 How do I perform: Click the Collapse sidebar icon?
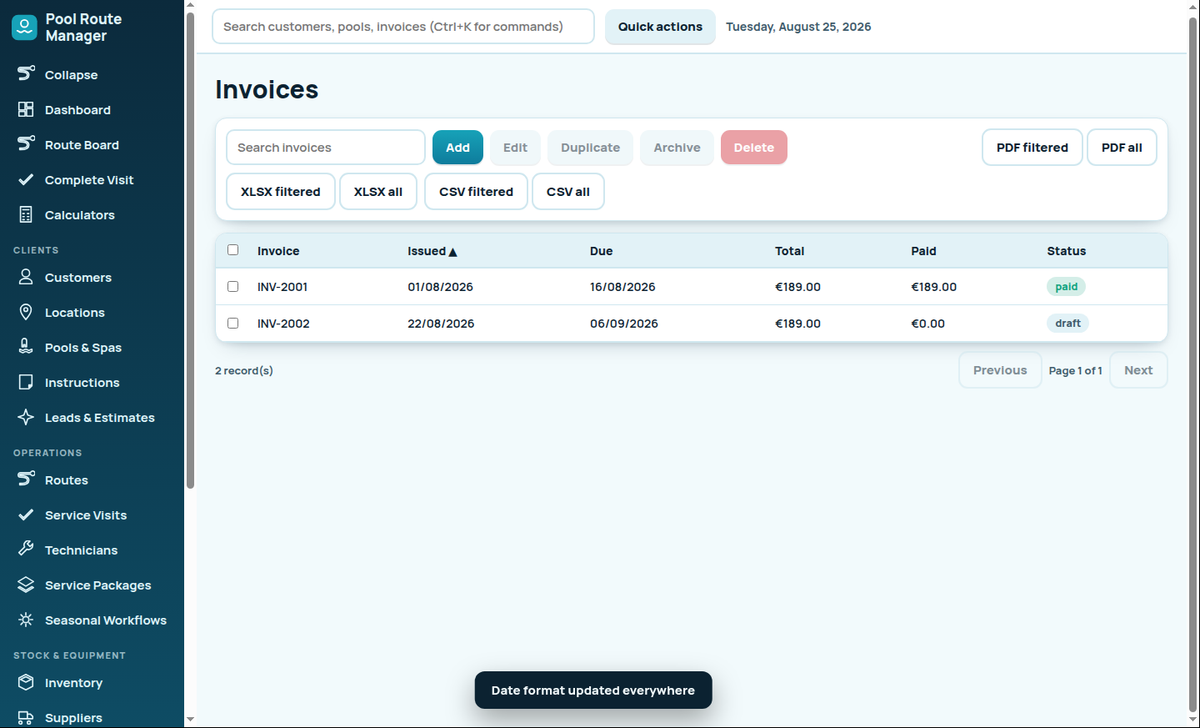coord(26,75)
